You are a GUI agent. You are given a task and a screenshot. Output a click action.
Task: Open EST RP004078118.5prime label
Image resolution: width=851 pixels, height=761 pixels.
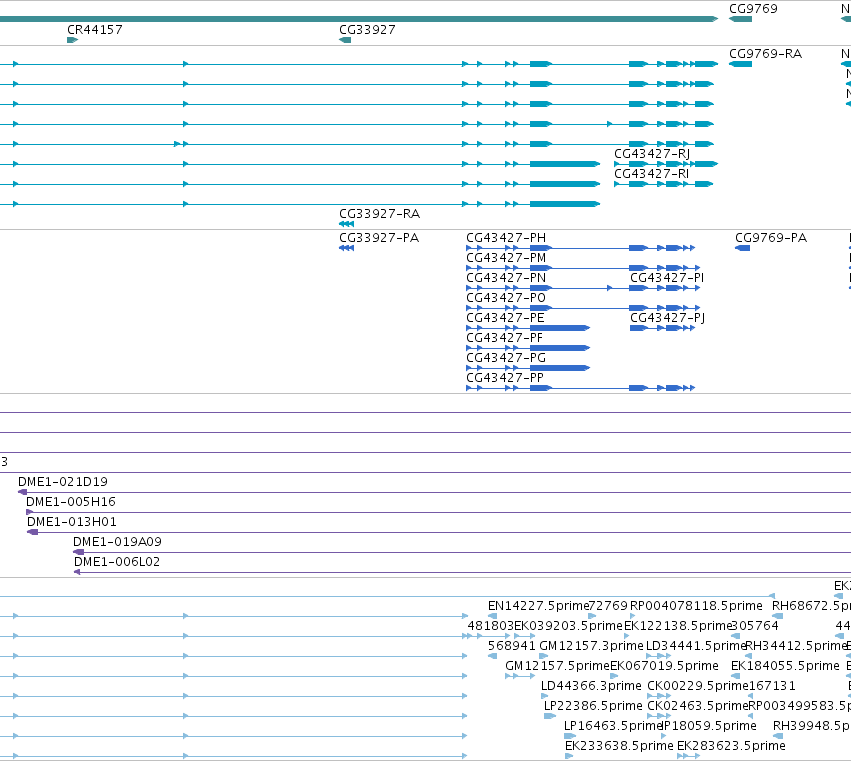tap(696, 606)
